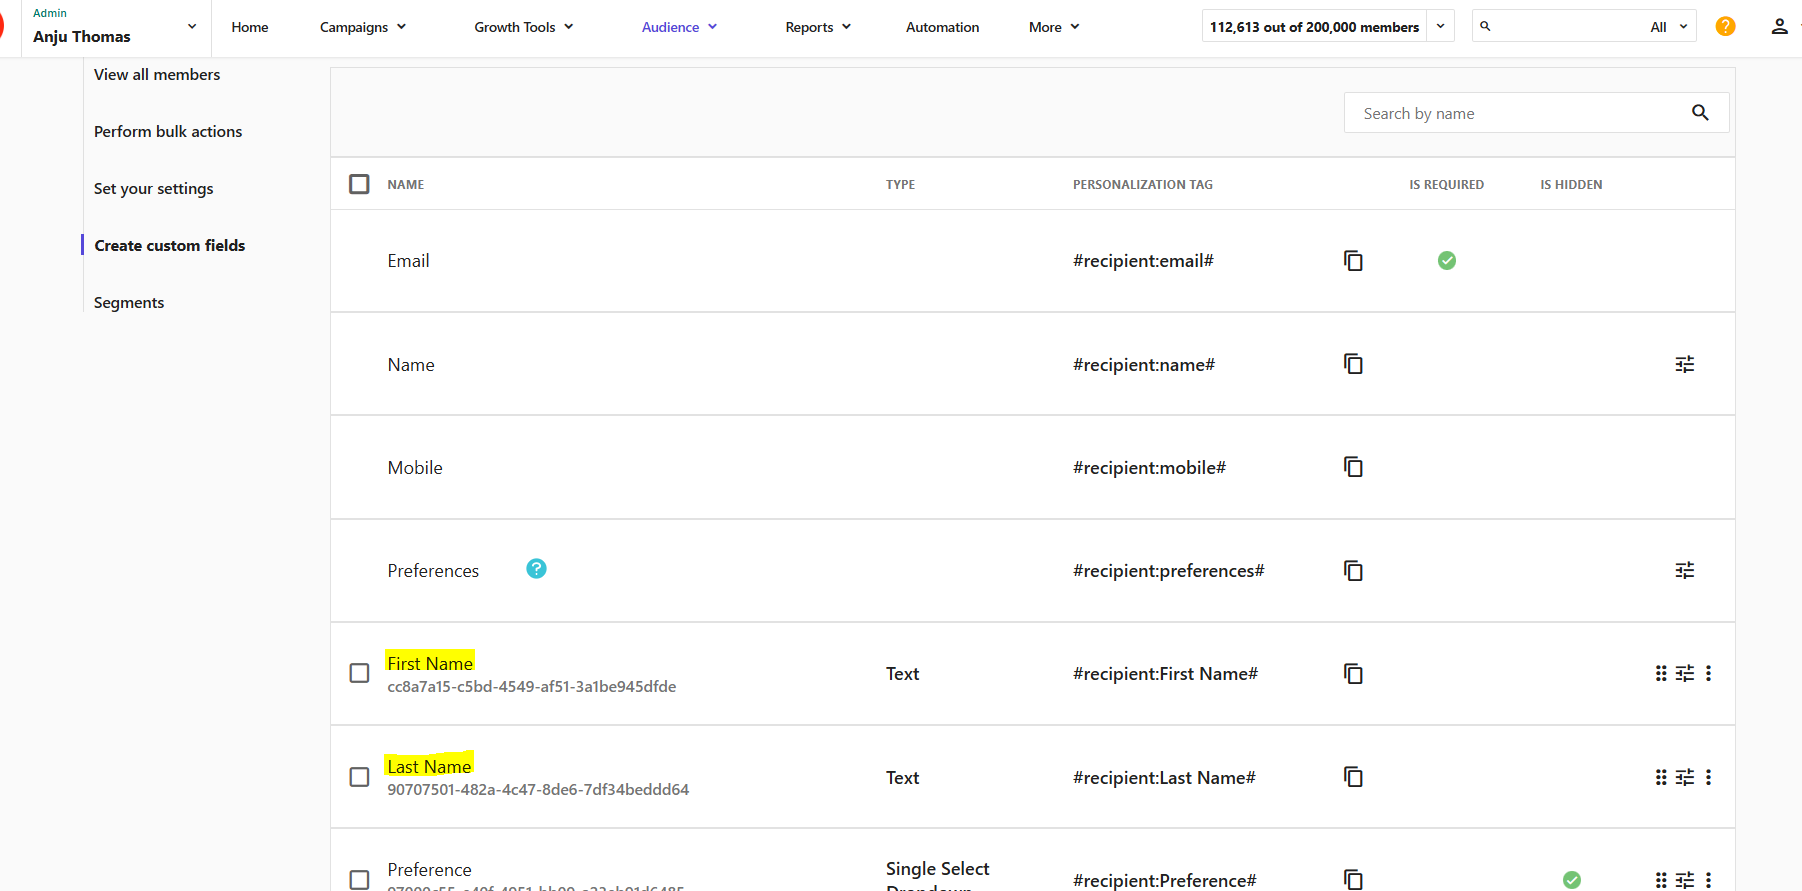Open the user profile icon
The width and height of the screenshot is (1802, 891).
coord(1779,26)
